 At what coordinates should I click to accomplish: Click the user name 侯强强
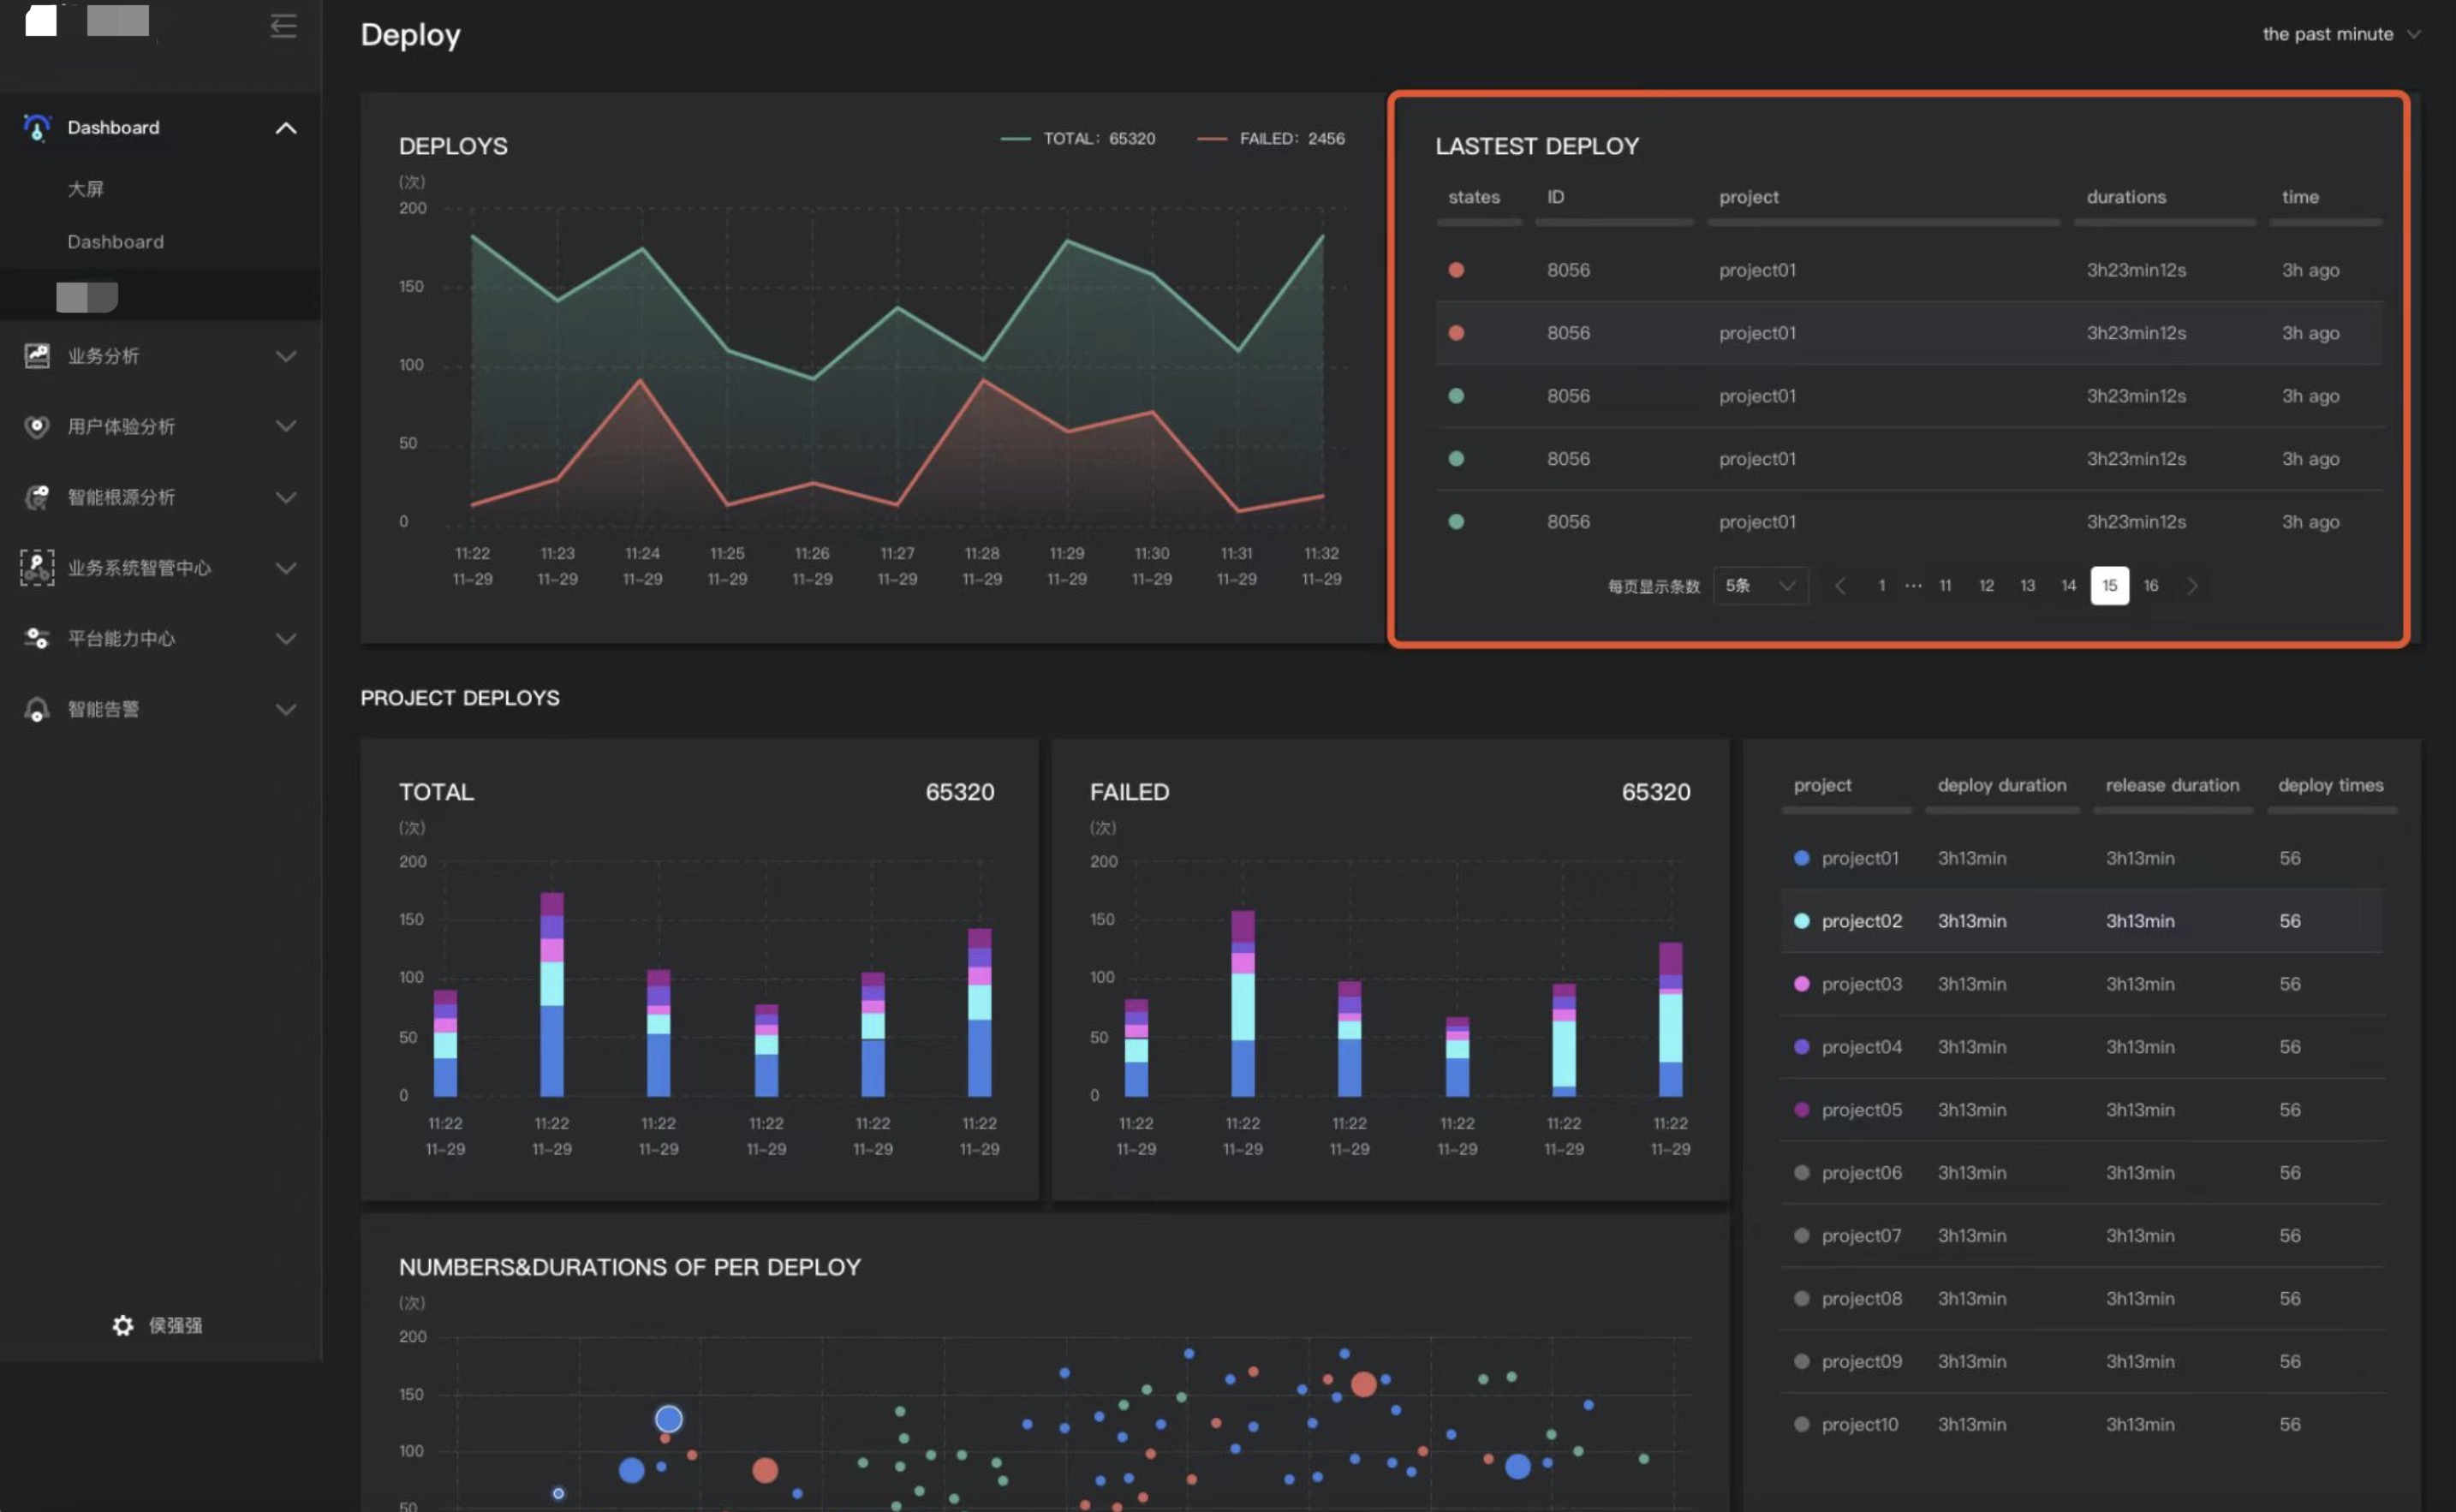click(x=175, y=1325)
